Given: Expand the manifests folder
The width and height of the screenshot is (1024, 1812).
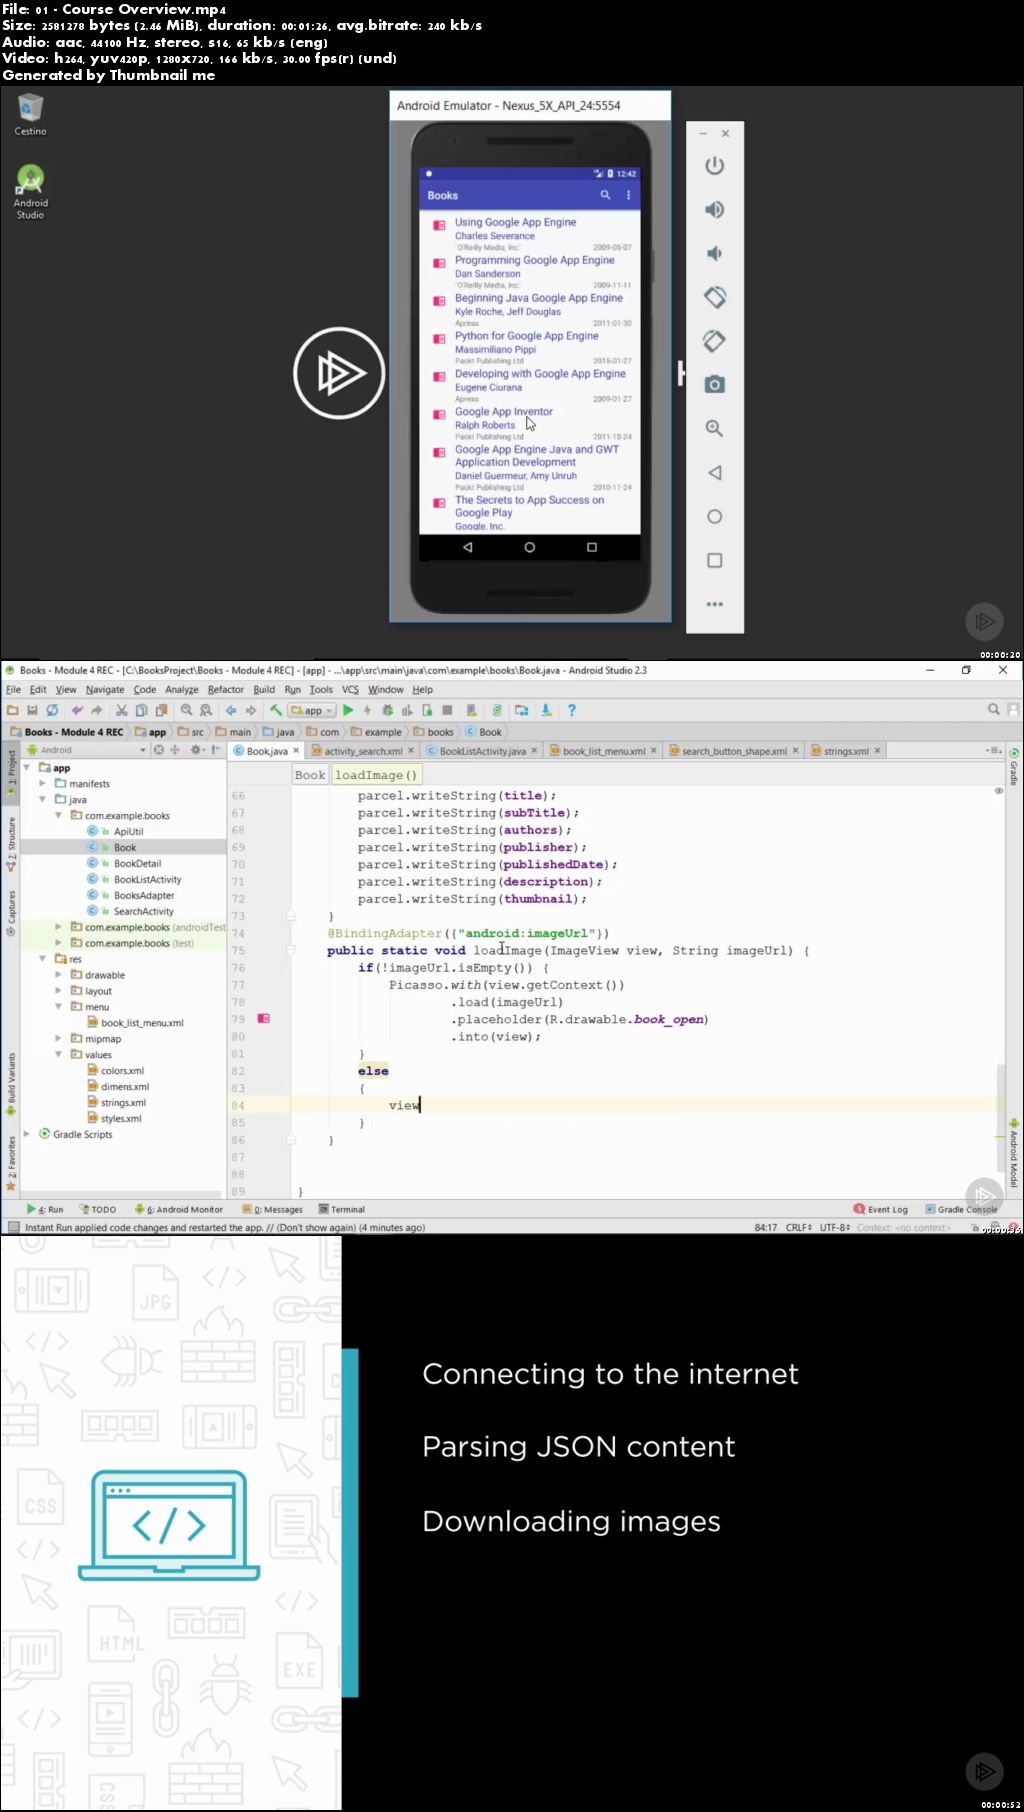Looking at the screenshot, I should pyautogui.click(x=43, y=783).
